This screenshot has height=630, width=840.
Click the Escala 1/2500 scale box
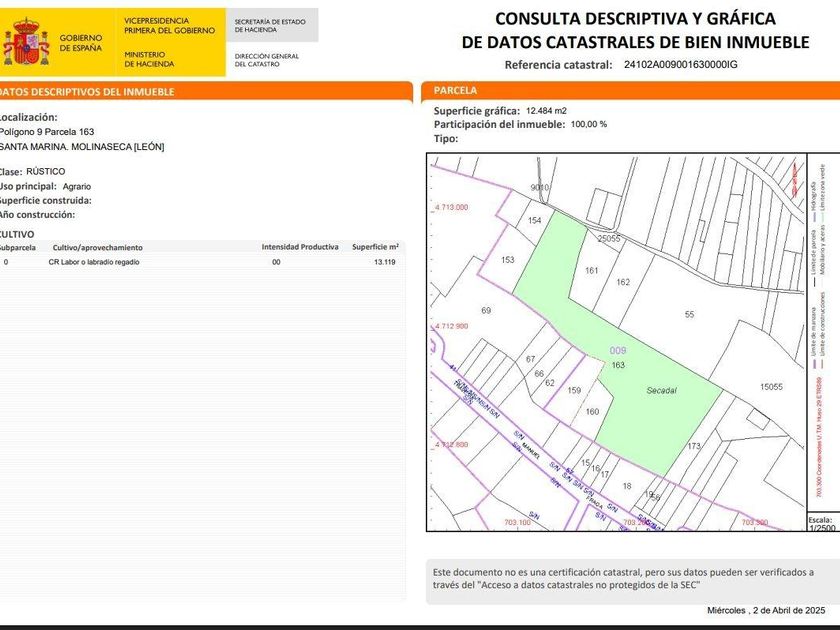(x=821, y=523)
